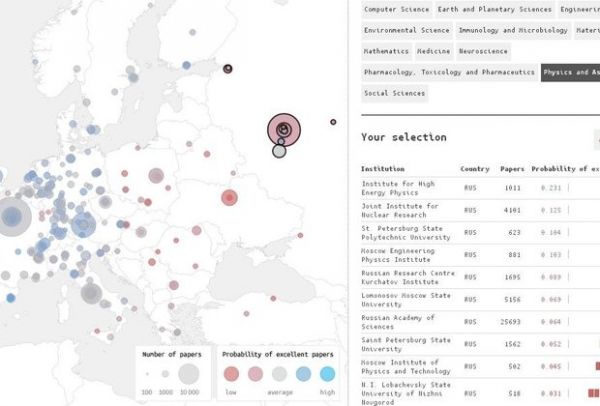The width and height of the screenshot is (600, 406).
Task: Choose Immunology and Microbiology filter
Action: click(513, 30)
